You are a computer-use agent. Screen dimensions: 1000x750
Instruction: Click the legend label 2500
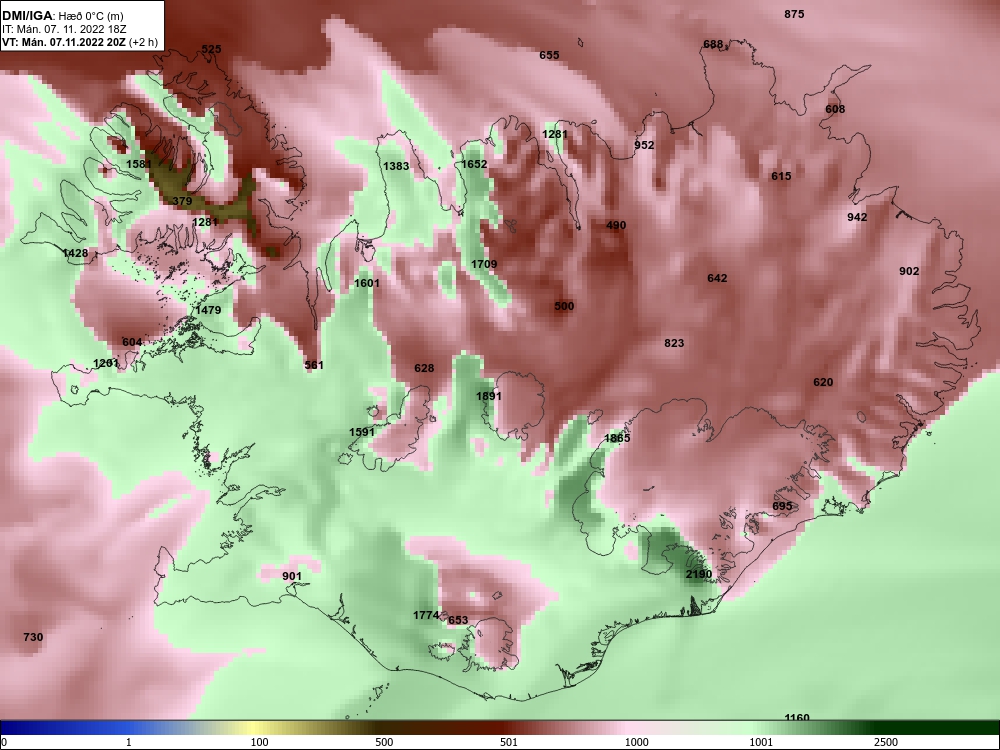886,742
